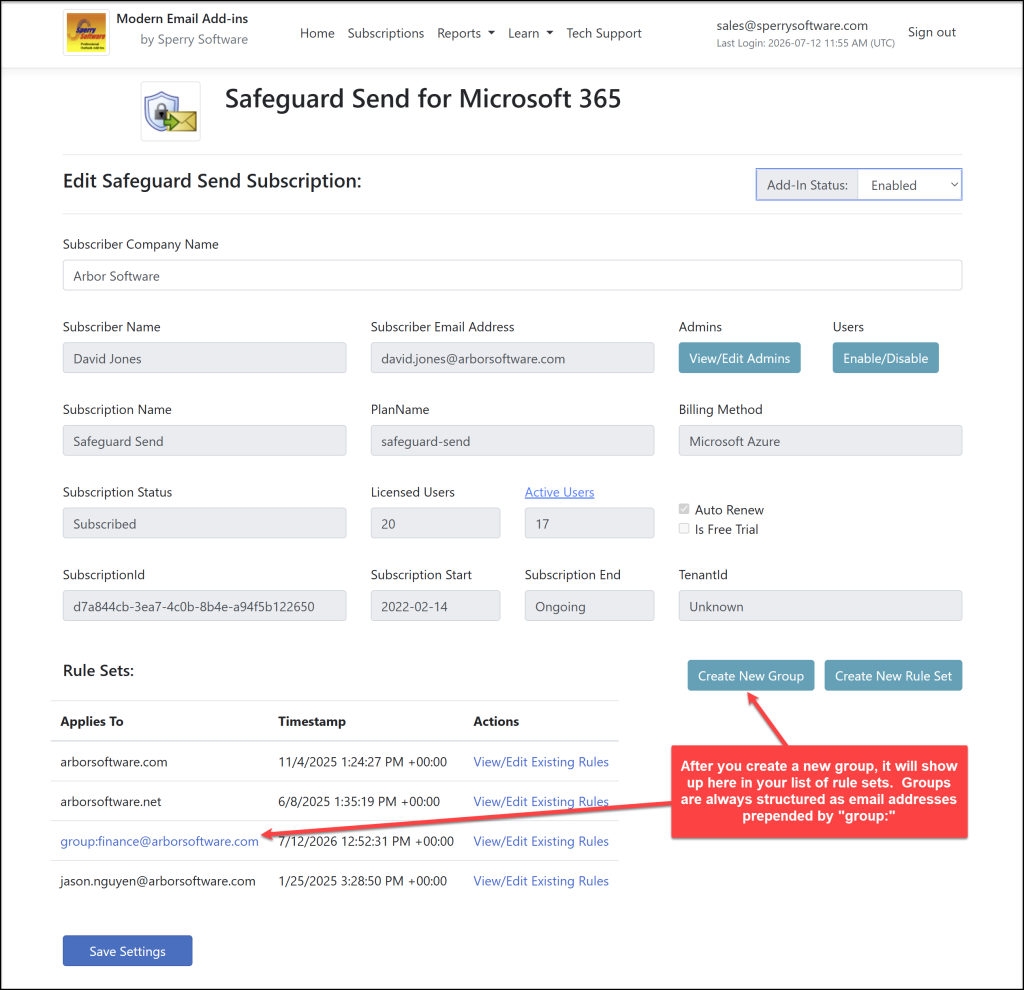Image resolution: width=1024 pixels, height=990 pixels.
Task: Expand the Reports menu dropdown
Action: [x=466, y=33]
